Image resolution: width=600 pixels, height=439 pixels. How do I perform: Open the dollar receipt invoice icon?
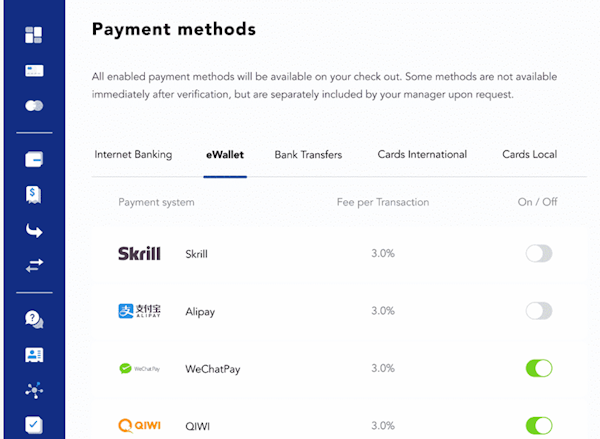click(33, 195)
